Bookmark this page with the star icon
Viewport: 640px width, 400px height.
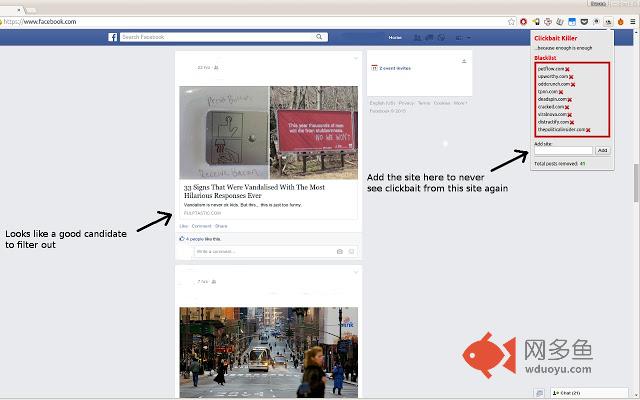pos(511,22)
